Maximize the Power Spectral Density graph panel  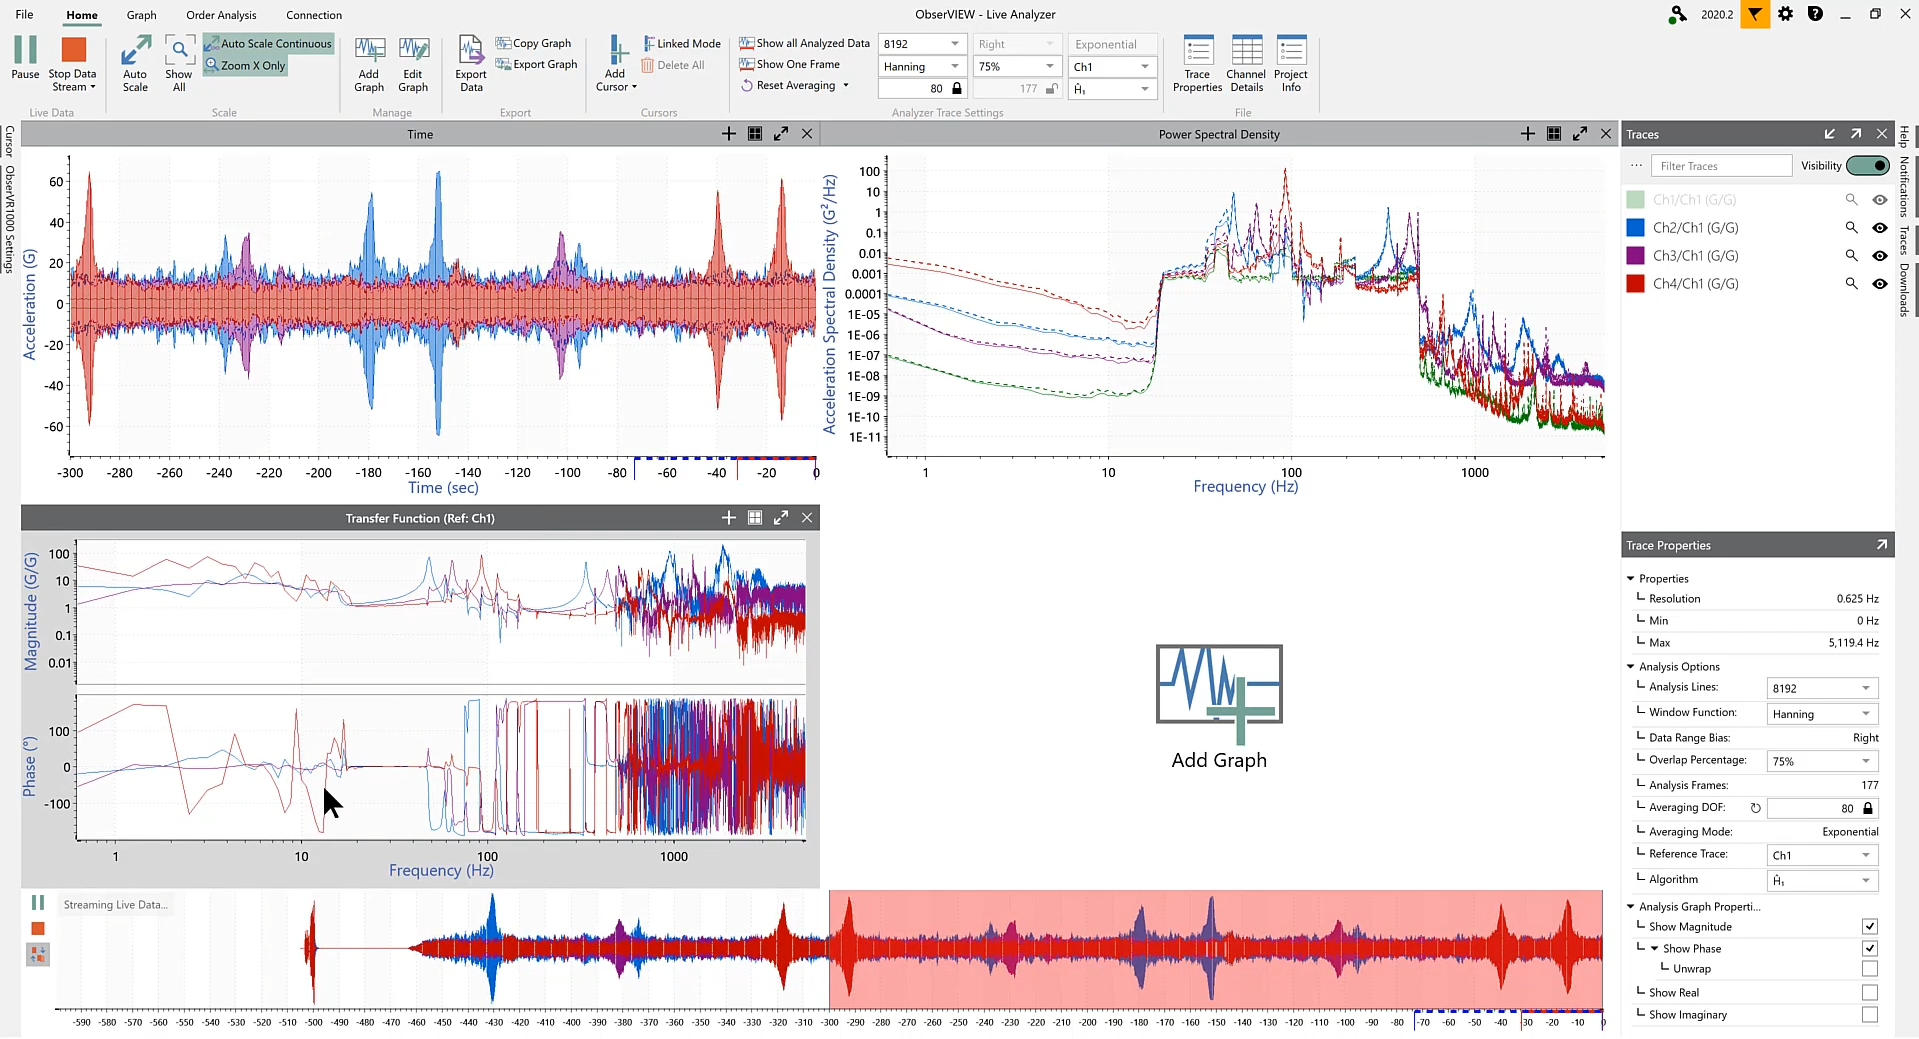1580,133
